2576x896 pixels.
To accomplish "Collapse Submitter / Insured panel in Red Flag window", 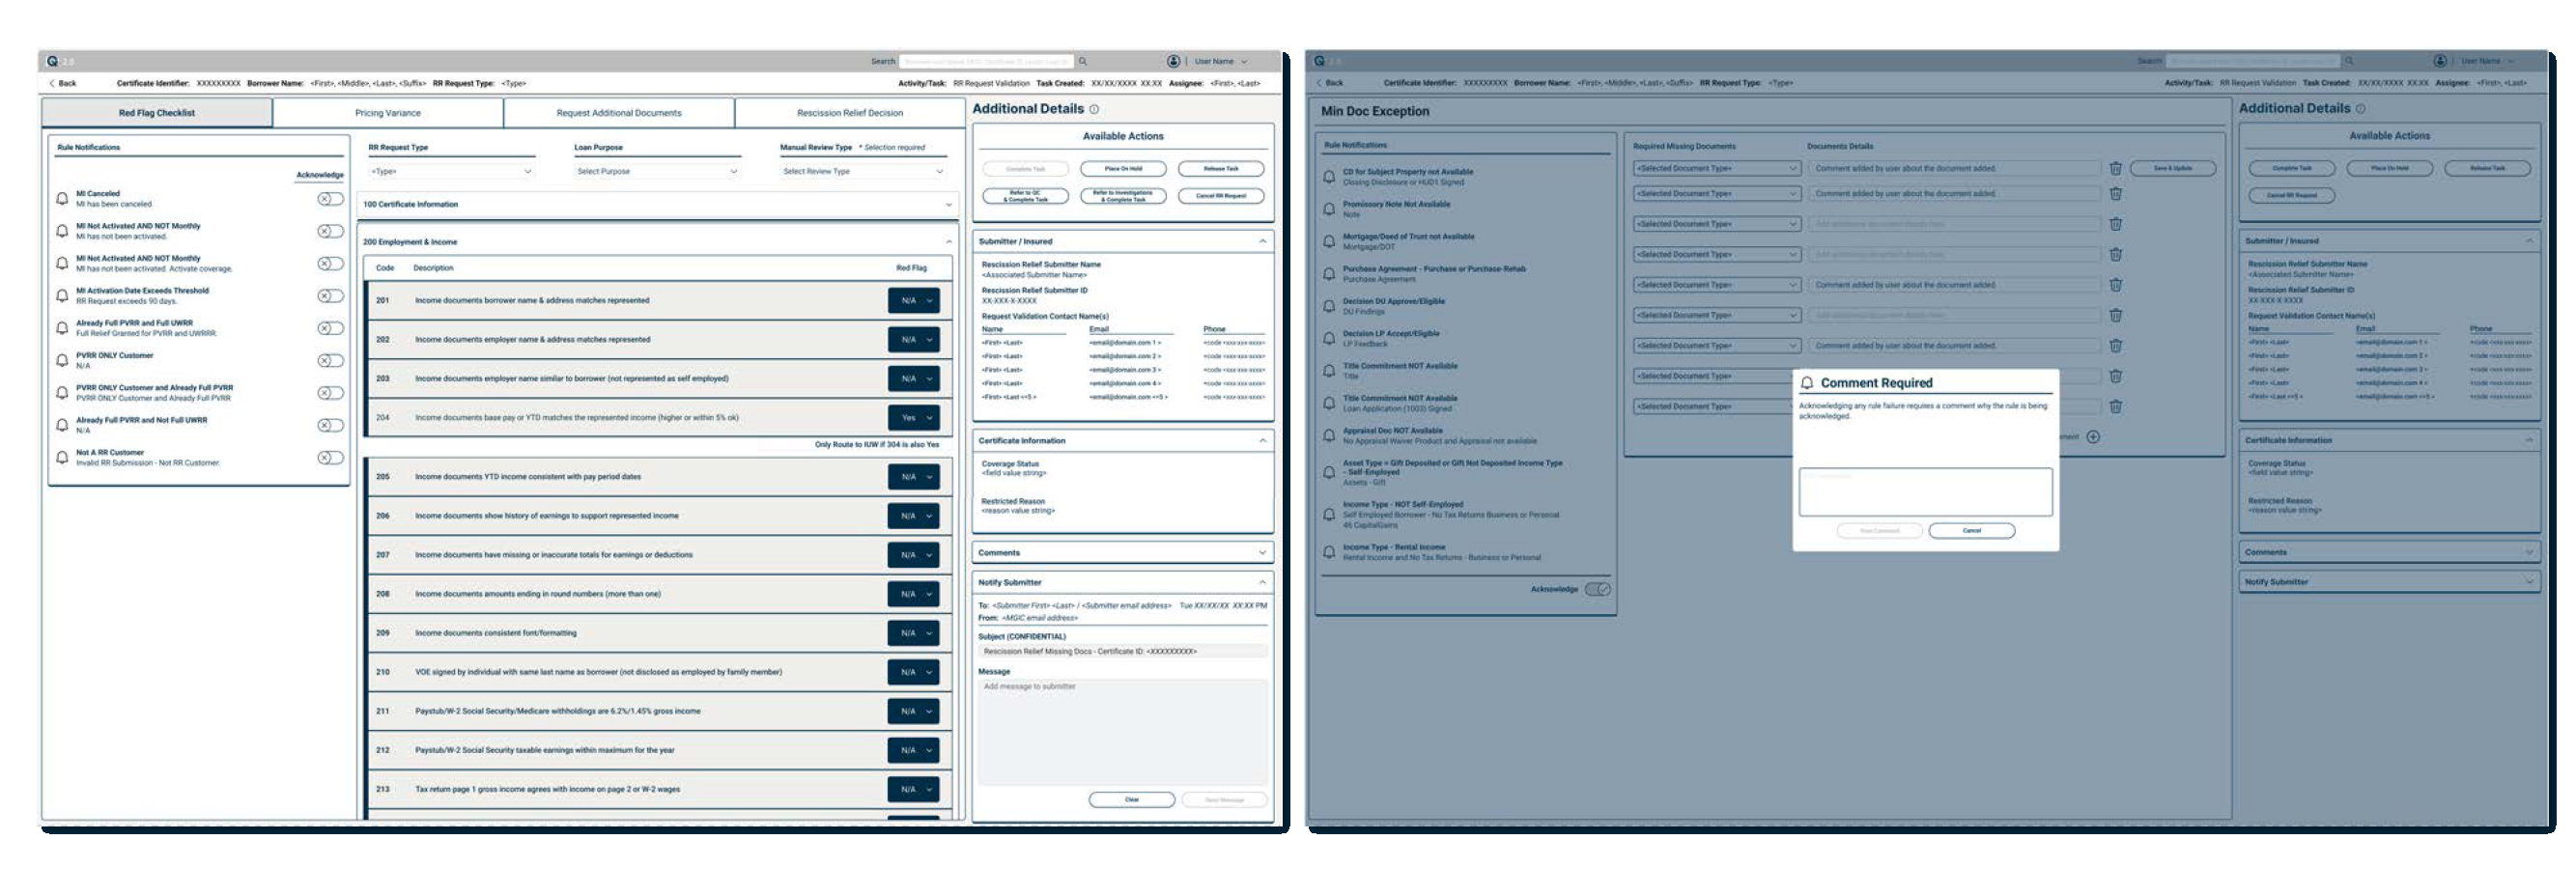I will pos(1263,242).
